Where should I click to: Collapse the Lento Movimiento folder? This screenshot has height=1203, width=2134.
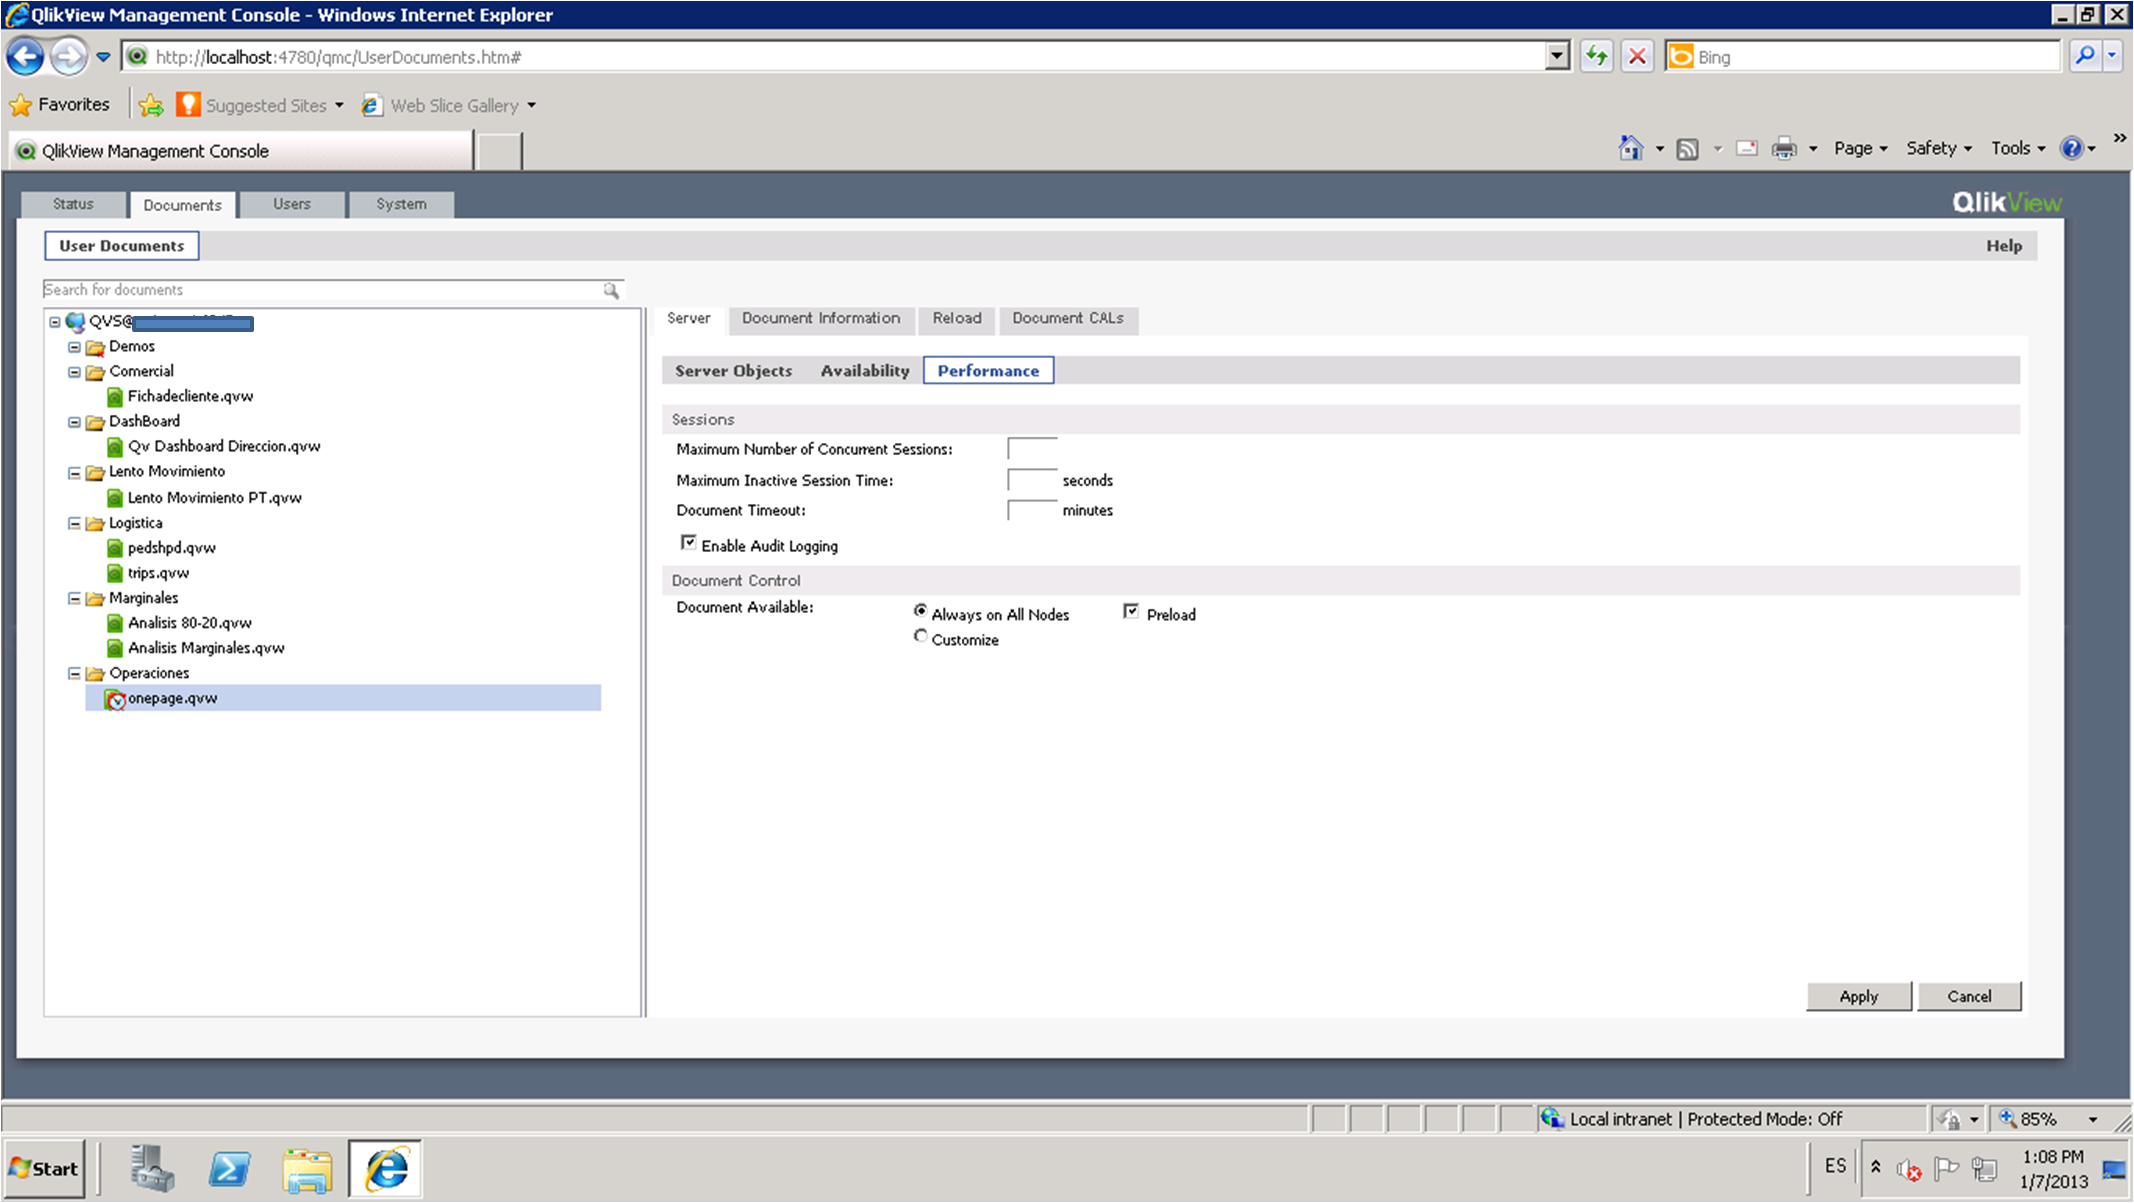tap(74, 473)
